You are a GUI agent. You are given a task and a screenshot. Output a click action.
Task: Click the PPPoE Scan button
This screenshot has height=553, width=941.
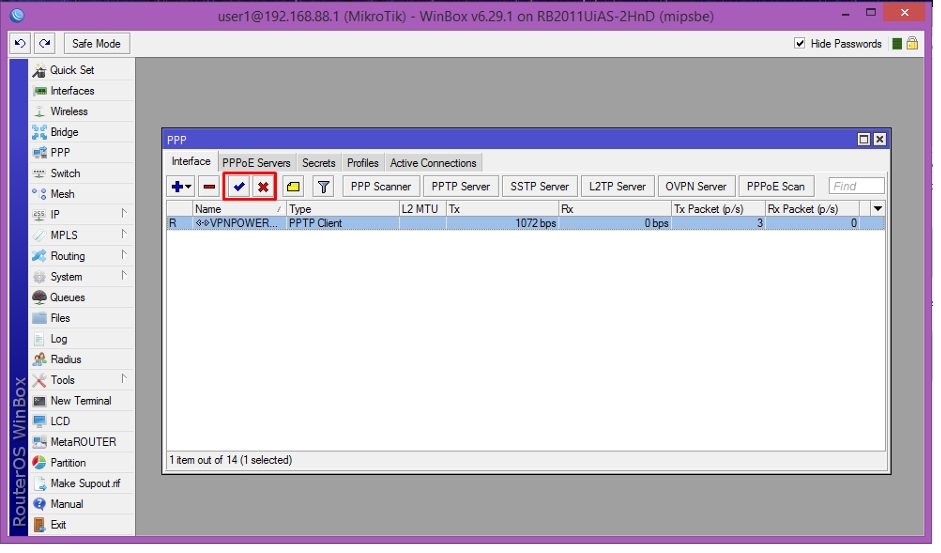pos(776,187)
